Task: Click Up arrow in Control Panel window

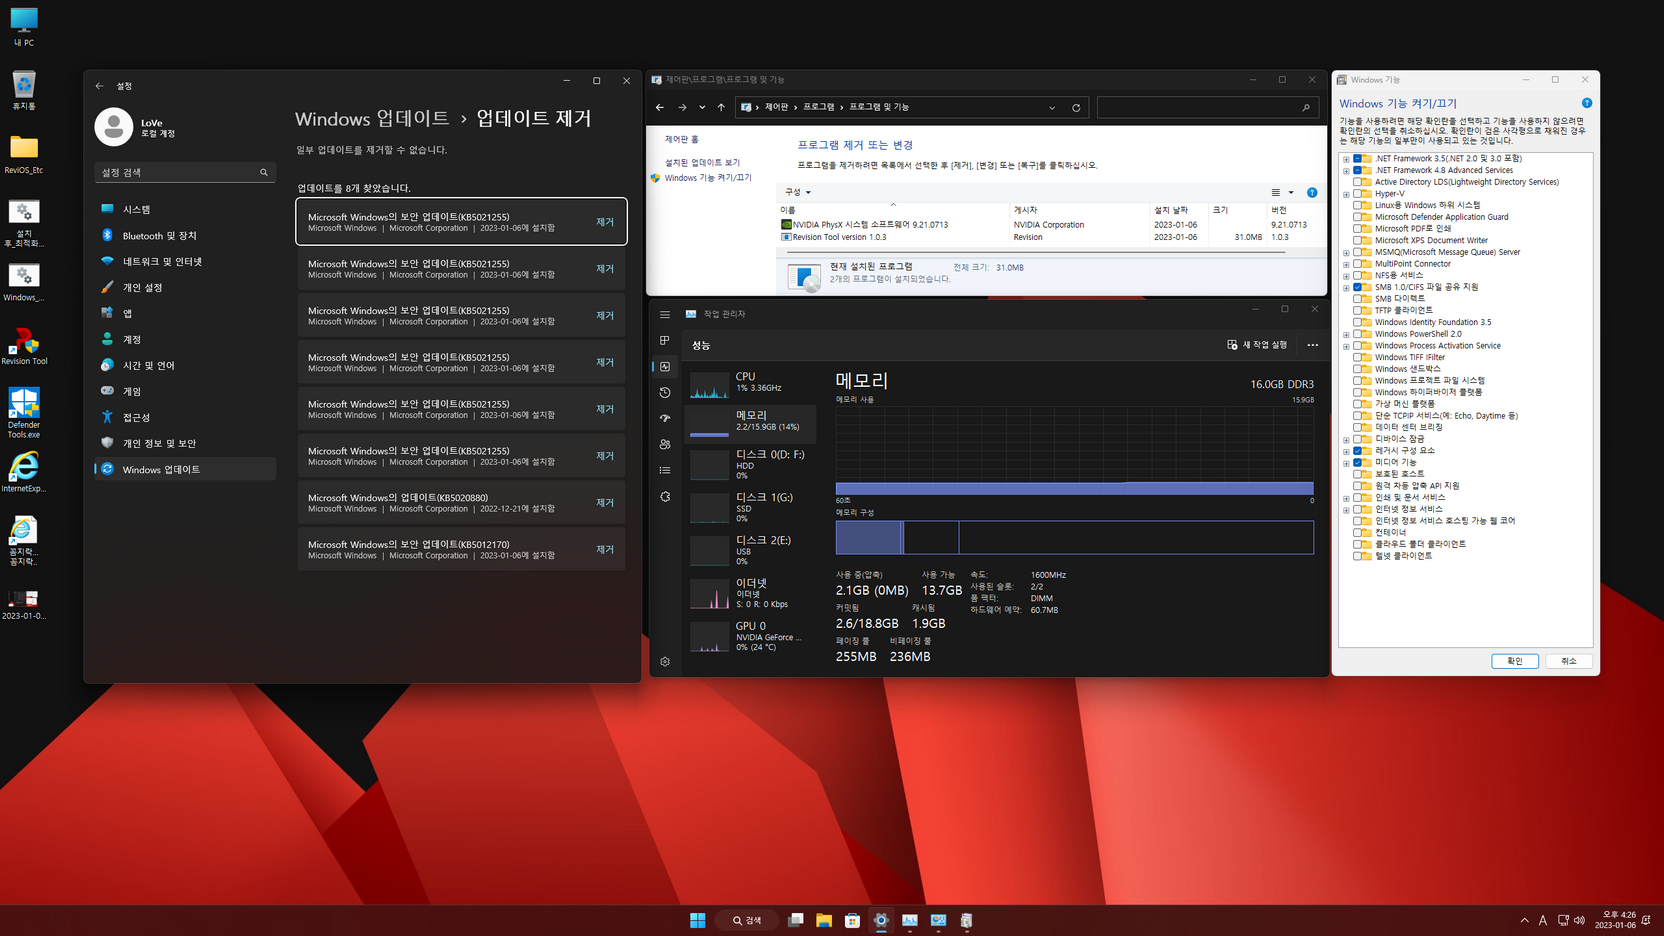Action: click(x=721, y=107)
